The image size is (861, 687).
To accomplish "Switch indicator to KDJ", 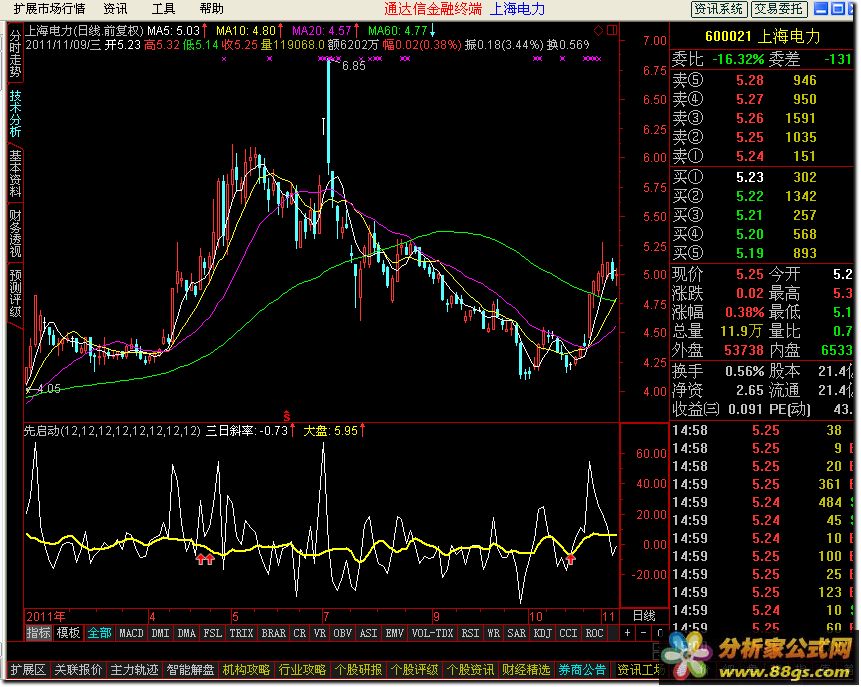I will coord(543,633).
